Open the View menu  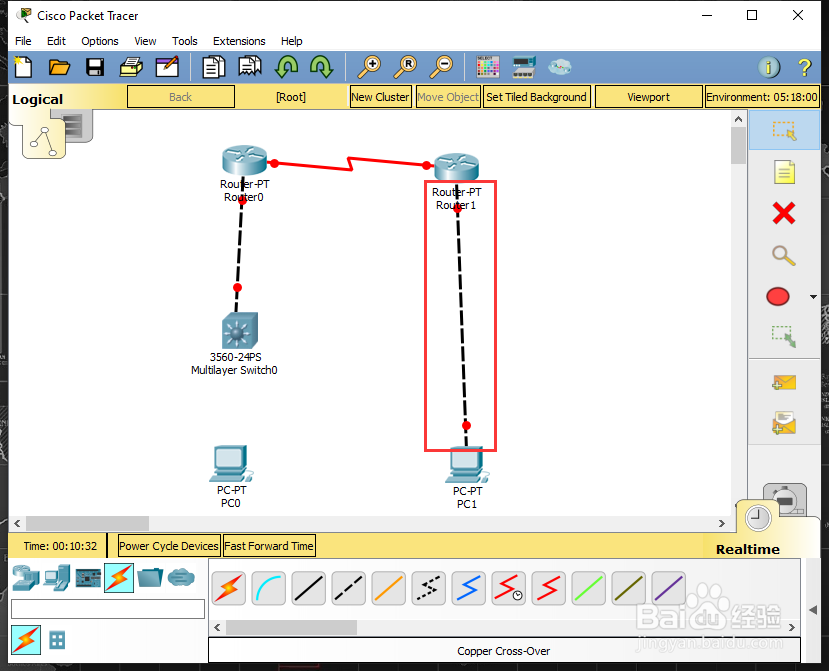click(145, 41)
